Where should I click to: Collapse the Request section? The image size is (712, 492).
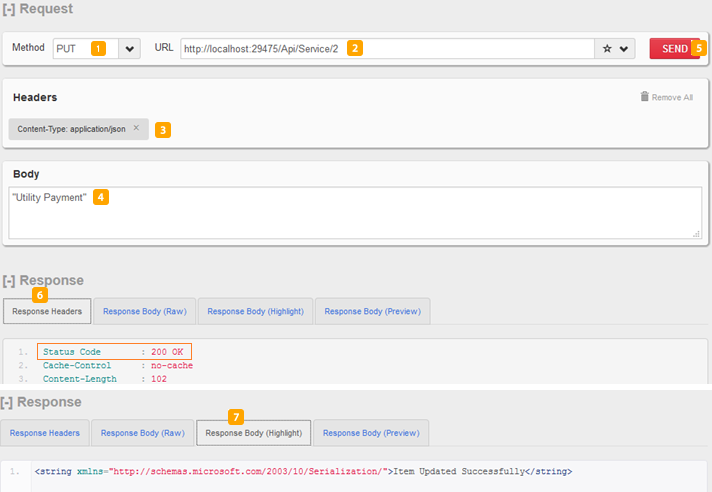9,9
